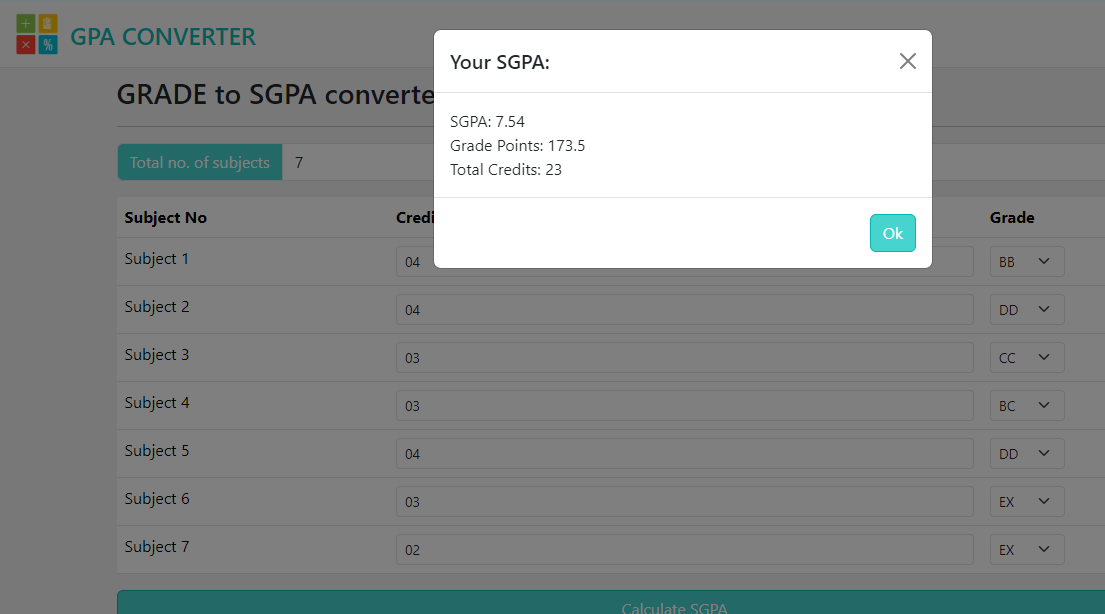Open the grade selector for Subject 7
This screenshot has width=1105, height=614.
click(x=1027, y=549)
